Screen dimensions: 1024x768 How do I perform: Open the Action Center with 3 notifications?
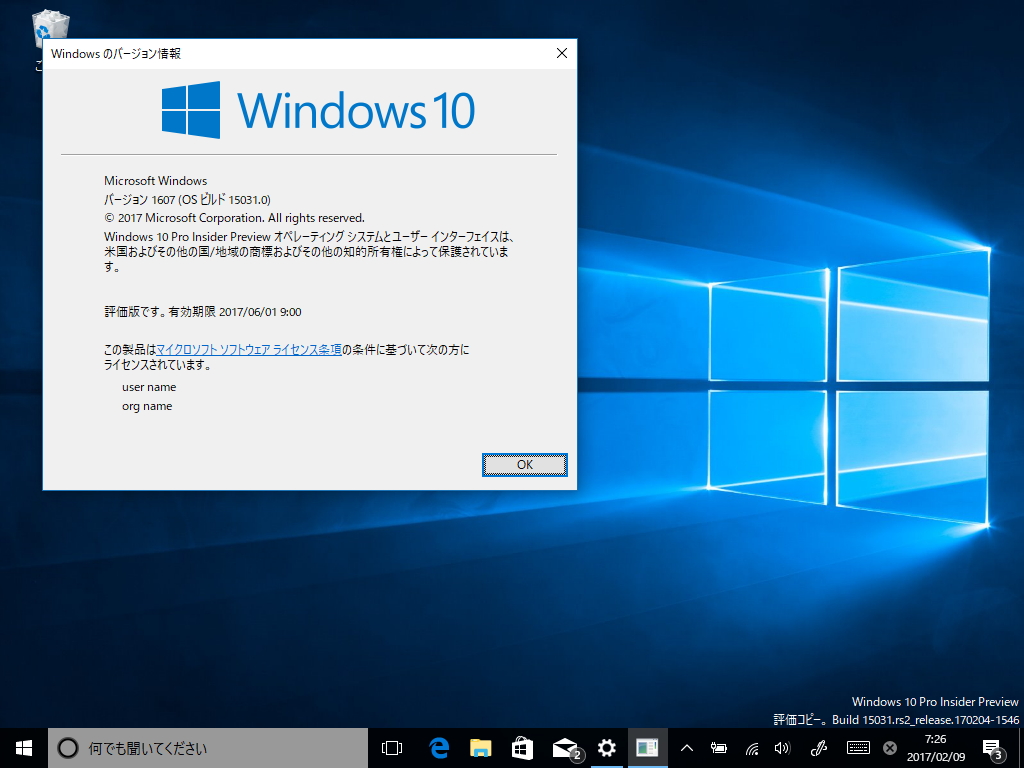(993, 747)
